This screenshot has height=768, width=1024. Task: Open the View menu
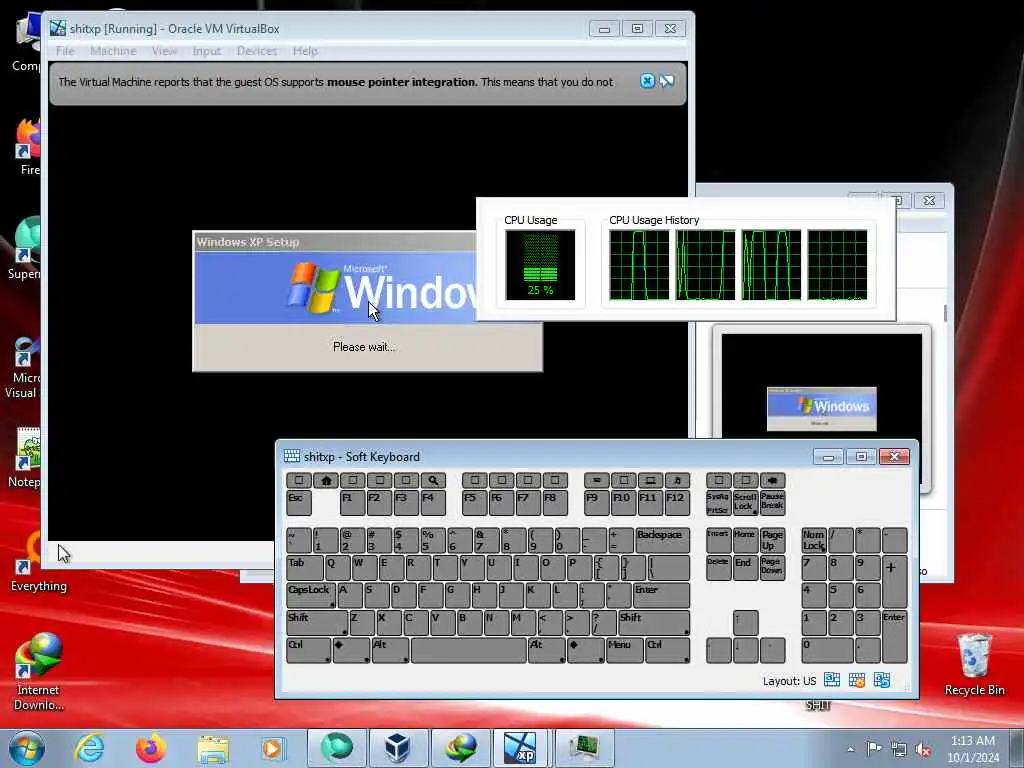coord(165,51)
